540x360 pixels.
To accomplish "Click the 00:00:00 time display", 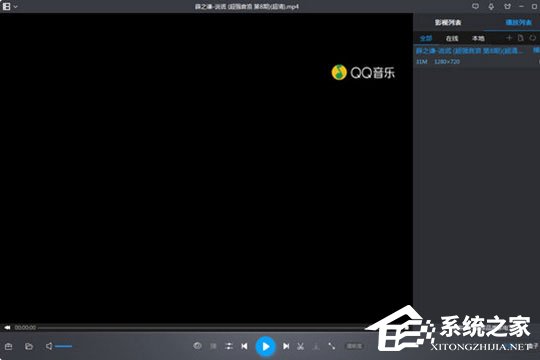I will (25, 327).
